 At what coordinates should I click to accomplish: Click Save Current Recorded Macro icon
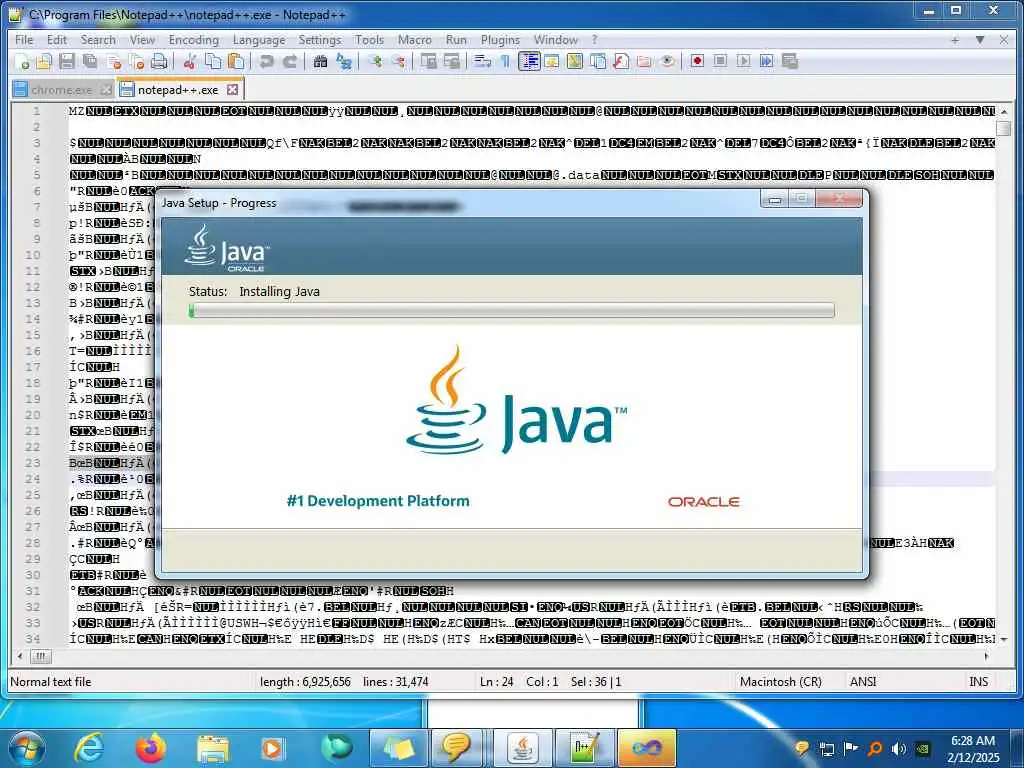coord(790,61)
